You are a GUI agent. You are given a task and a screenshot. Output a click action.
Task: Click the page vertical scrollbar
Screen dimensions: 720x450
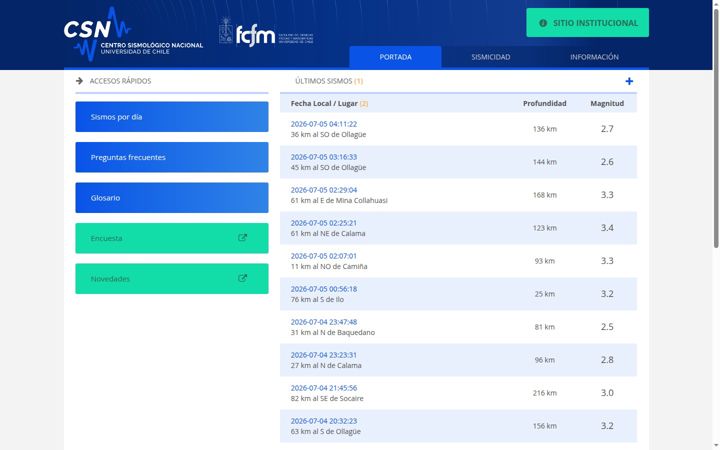(x=716, y=129)
